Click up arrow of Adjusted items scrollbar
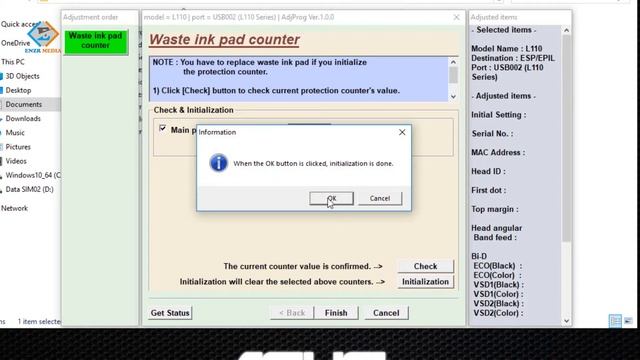640x360 pixels. [x=567, y=30]
